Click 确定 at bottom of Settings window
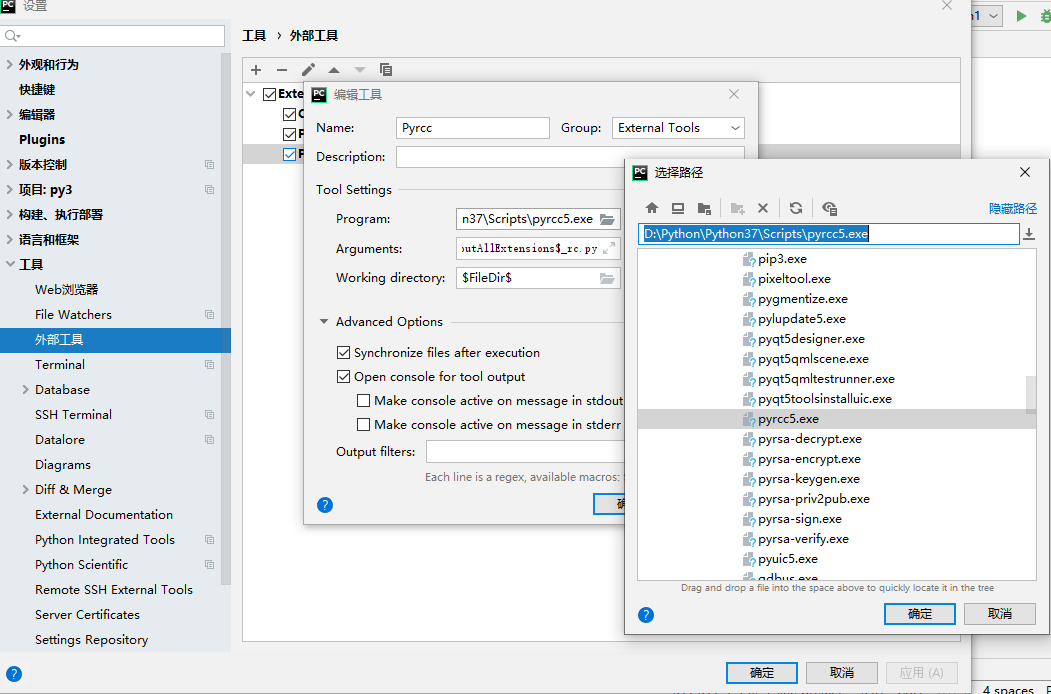This screenshot has width=1051, height=694. coord(761,673)
